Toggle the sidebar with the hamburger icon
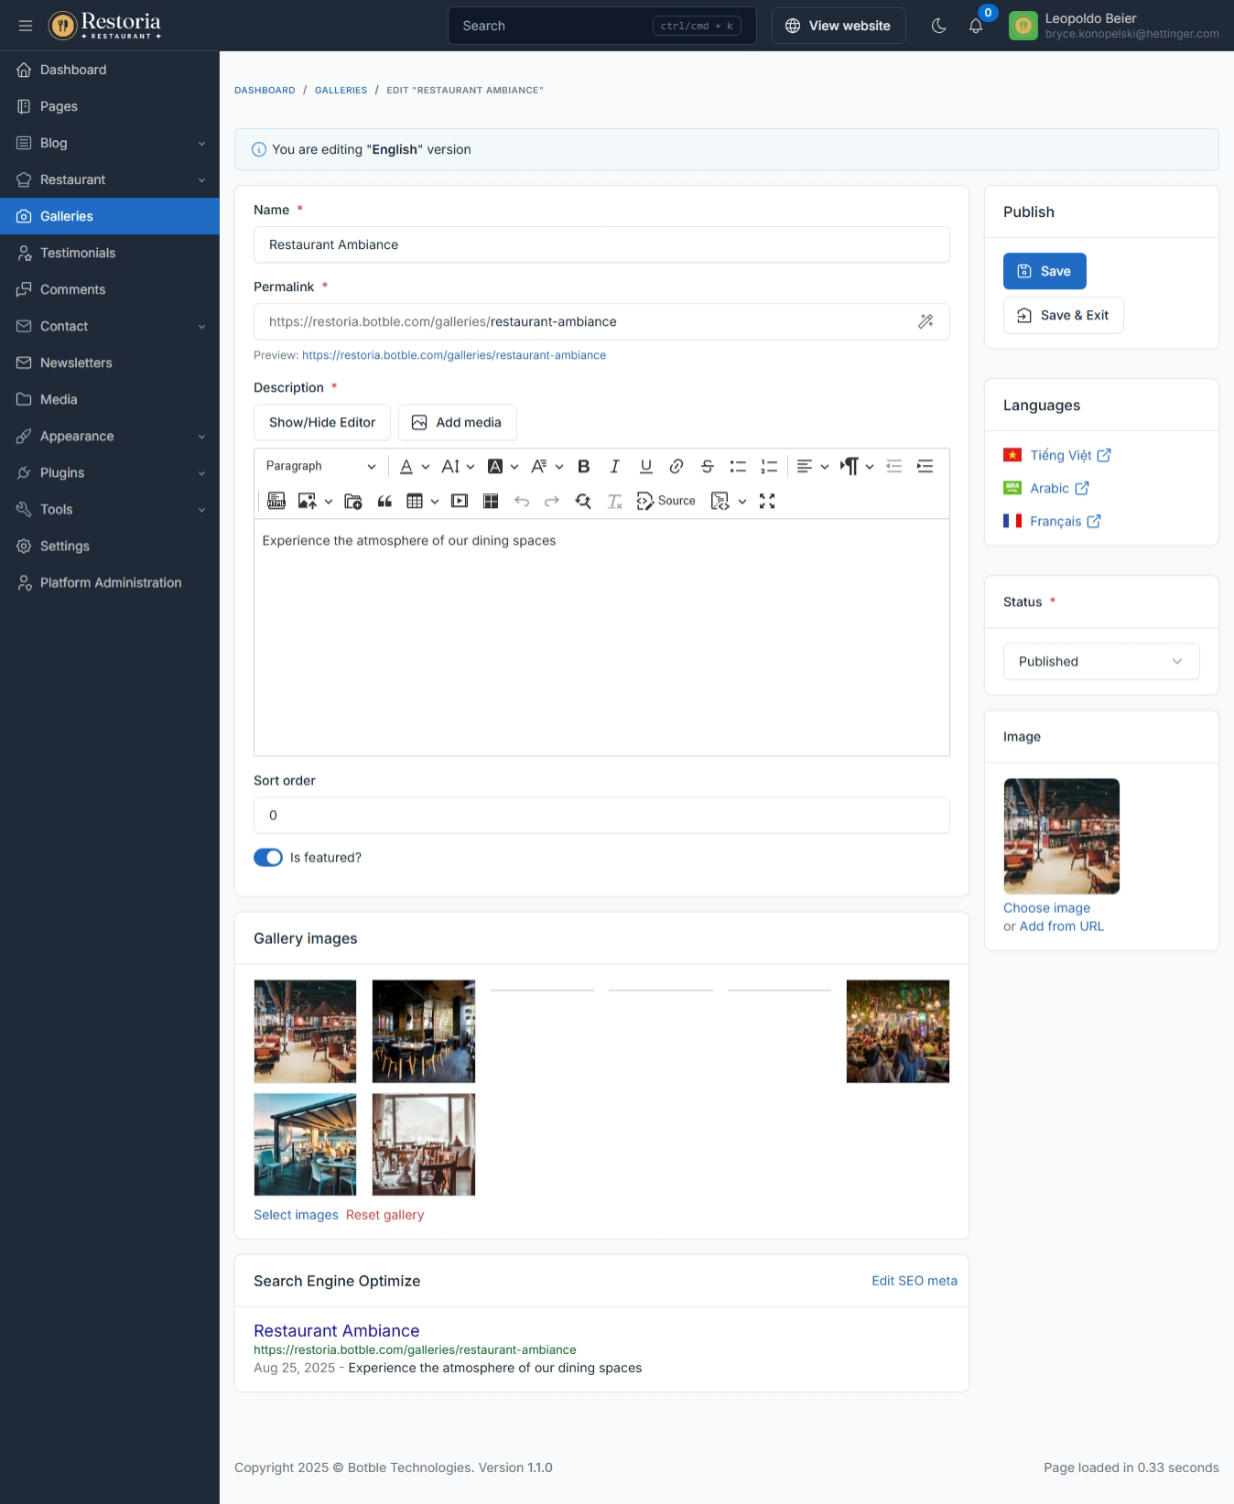Screen dimensions: 1234x1504 [26, 26]
